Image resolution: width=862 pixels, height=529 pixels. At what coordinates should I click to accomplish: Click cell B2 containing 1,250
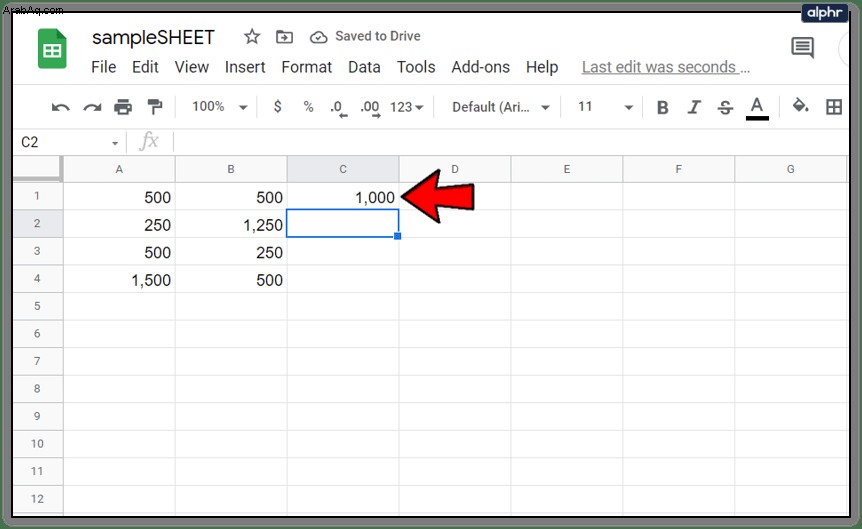[x=231, y=224]
